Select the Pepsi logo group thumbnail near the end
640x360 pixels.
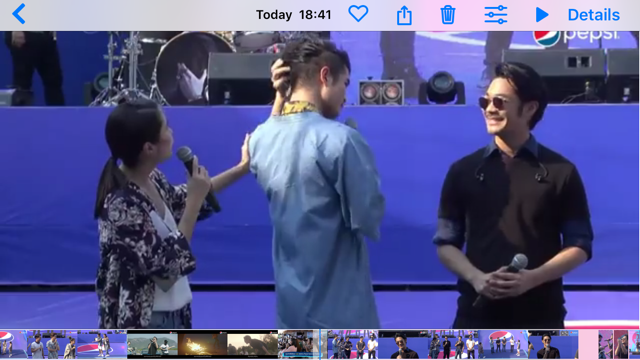[x=503, y=345]
